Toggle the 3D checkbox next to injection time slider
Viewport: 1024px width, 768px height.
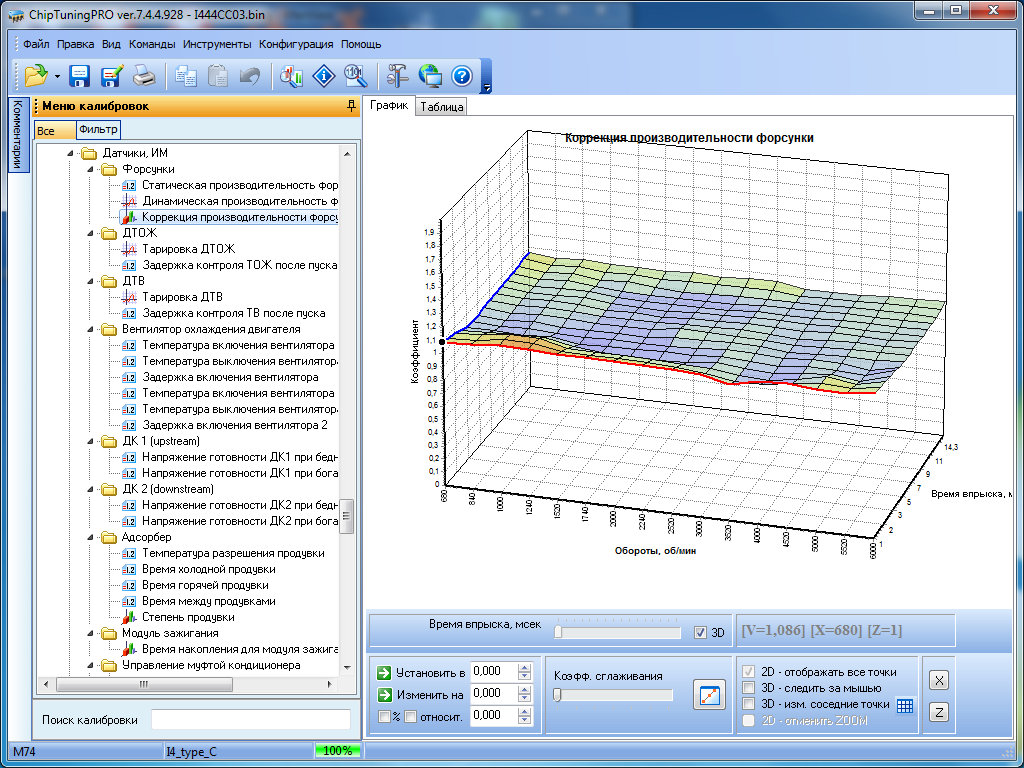[x=700, y=632]
